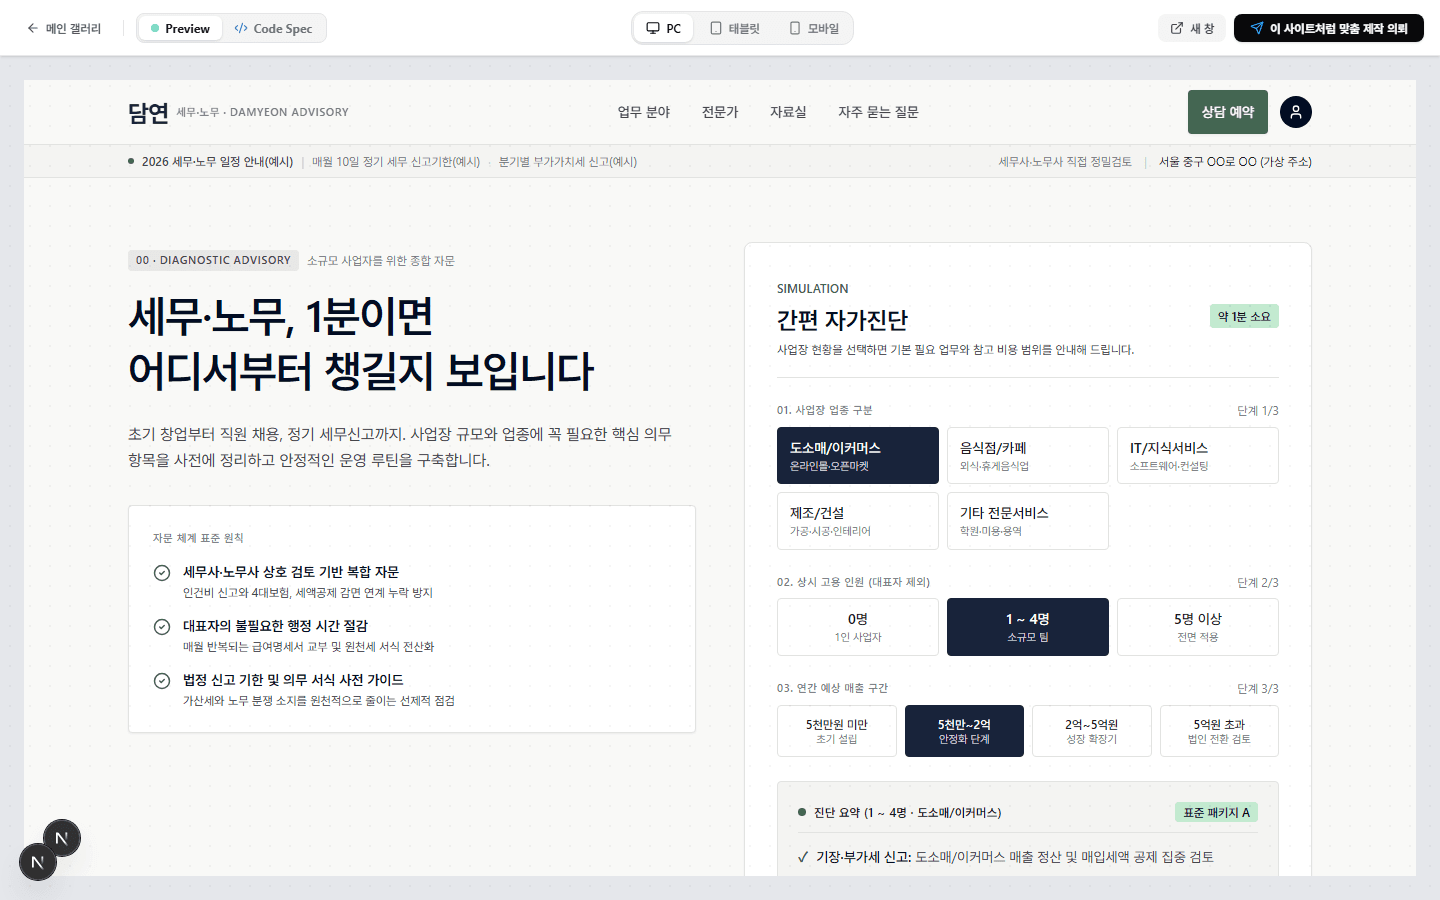Click check icon beside 대표자의 불필요한 행정 시간 절감
Image resolution: width=1440 pixels, height=900 pixels.
click(161, 627)
